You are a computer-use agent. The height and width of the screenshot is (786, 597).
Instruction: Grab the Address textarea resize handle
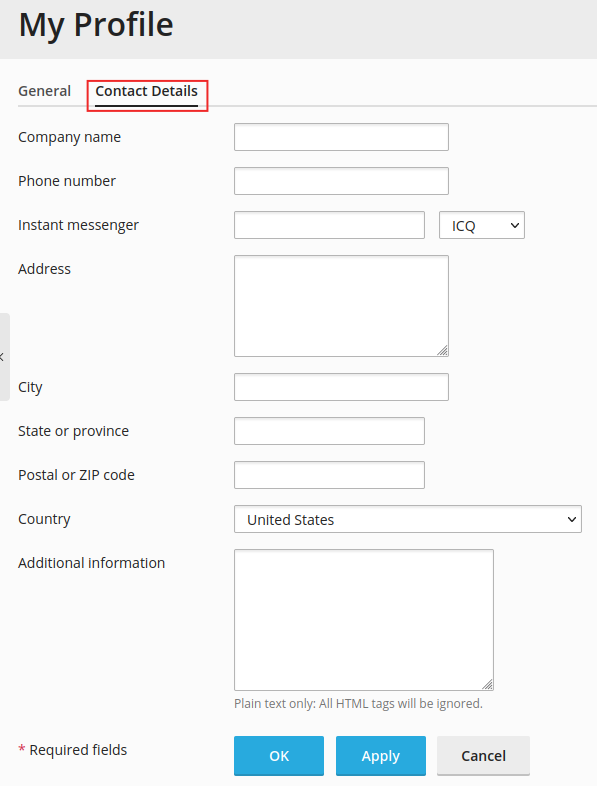coord(442,351)
